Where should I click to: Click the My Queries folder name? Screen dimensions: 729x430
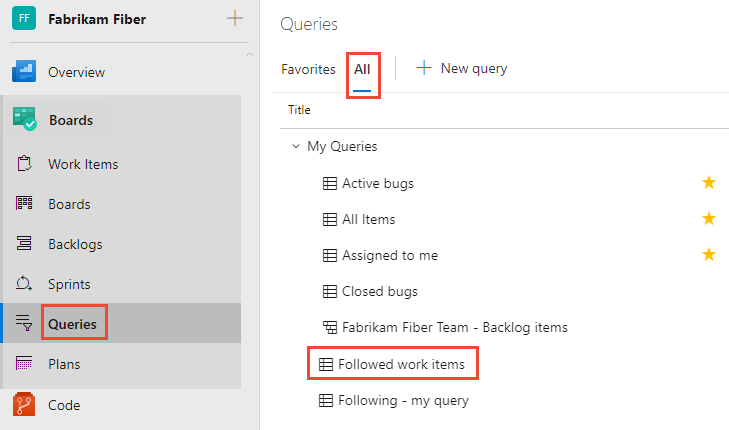[342, 146]
